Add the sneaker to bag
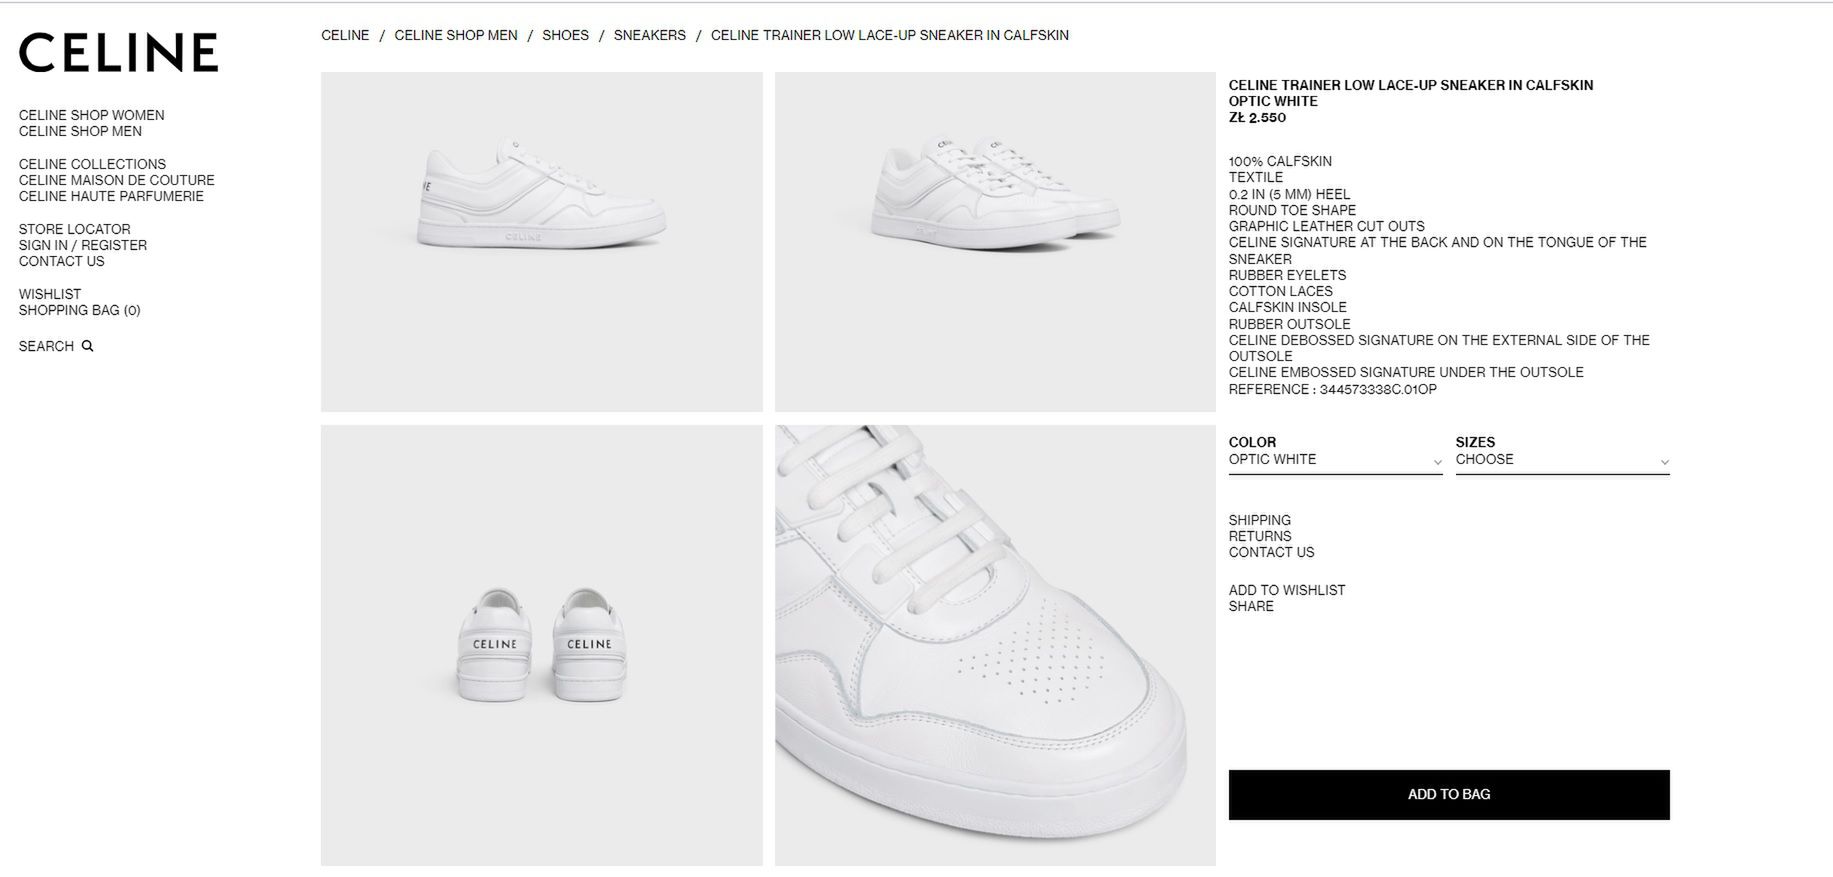This screenshot has width=1833, height=877. tap(1449, 795)
